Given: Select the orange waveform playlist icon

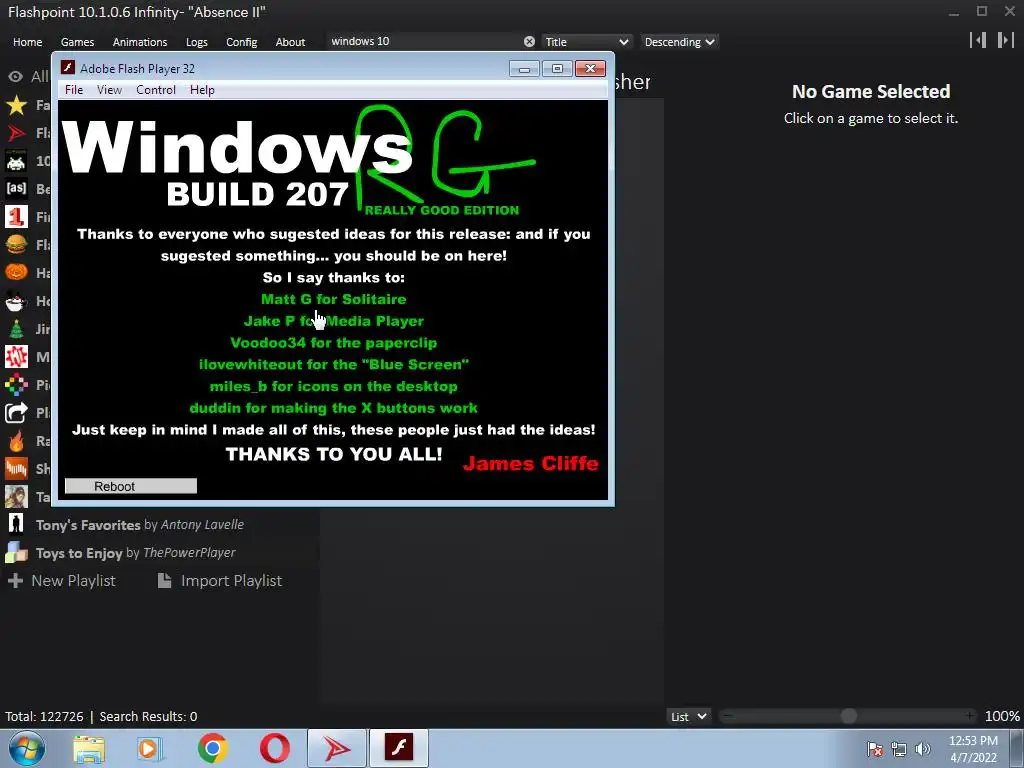Looking at the screenshot, I should click(16, 468).
